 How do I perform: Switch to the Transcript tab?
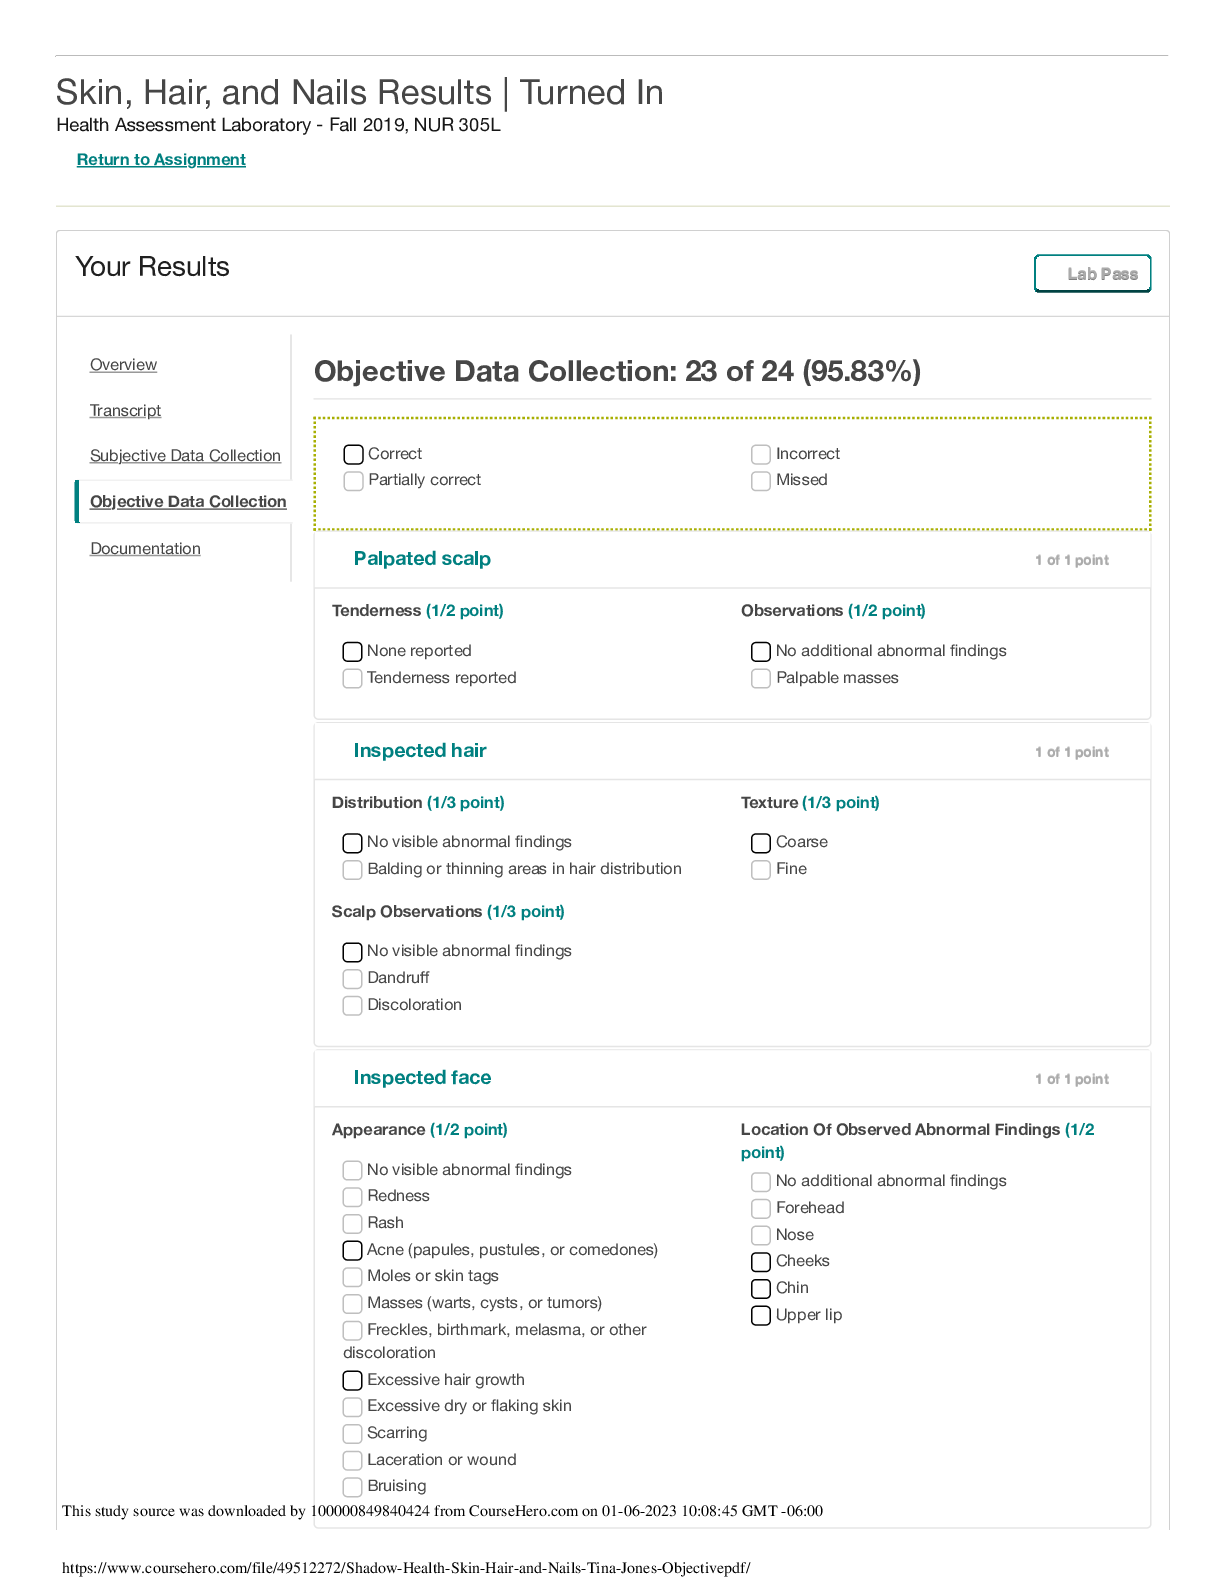pos(125,411)
